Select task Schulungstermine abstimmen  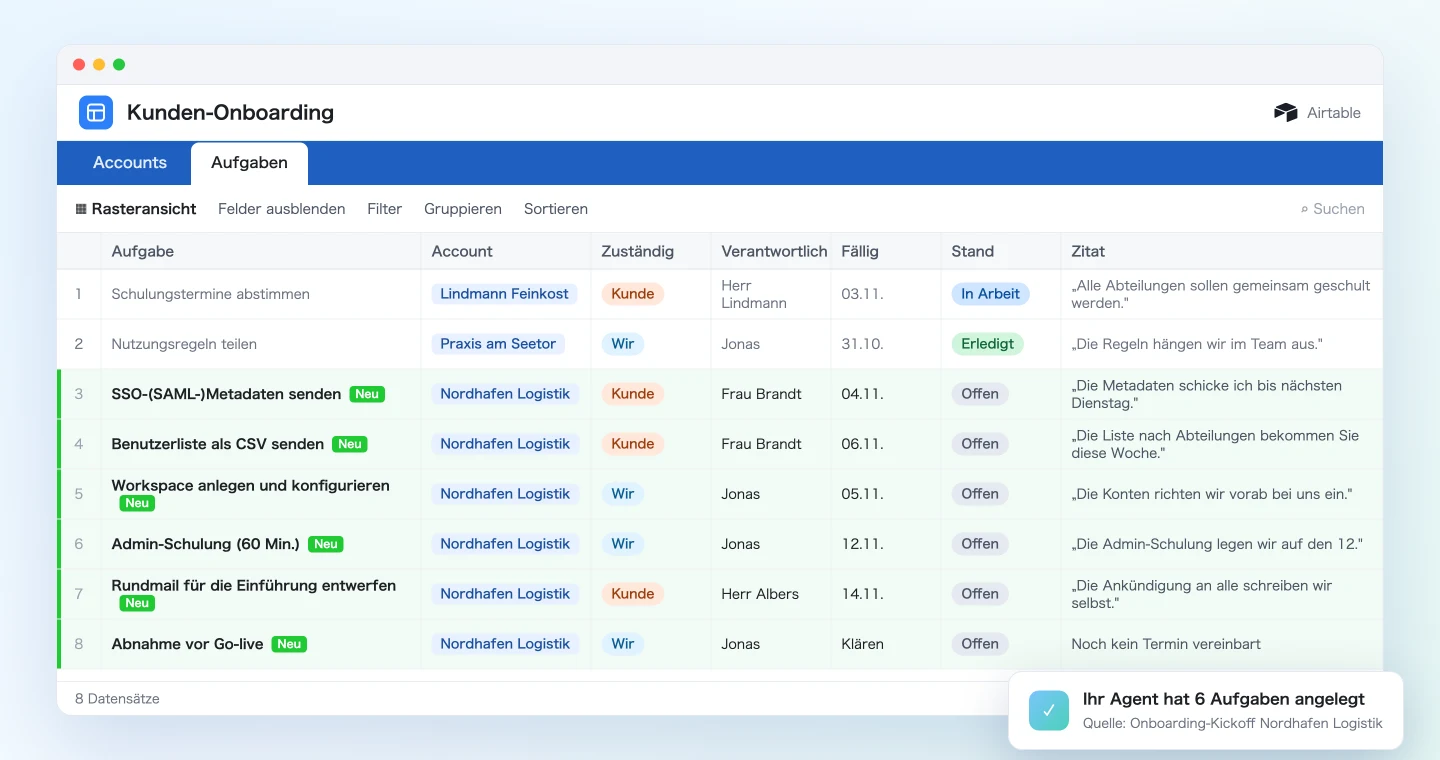click(211, 294)
